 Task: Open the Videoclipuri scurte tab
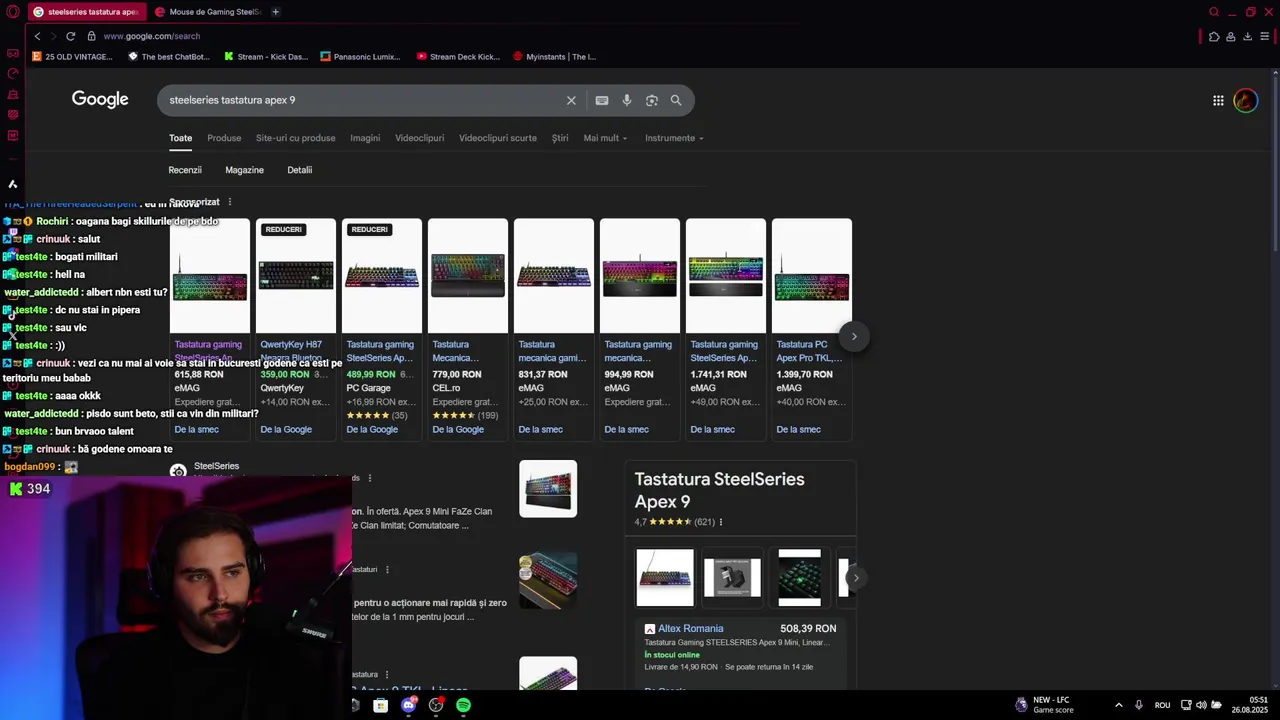click(498, 138)
